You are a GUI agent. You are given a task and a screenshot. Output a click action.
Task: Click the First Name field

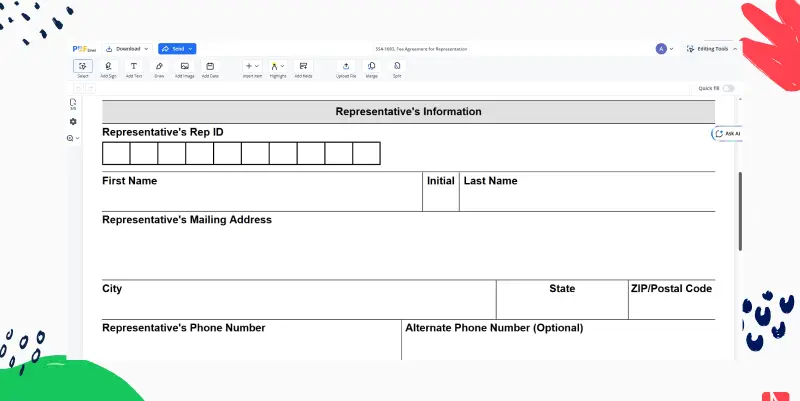[262, 192]
